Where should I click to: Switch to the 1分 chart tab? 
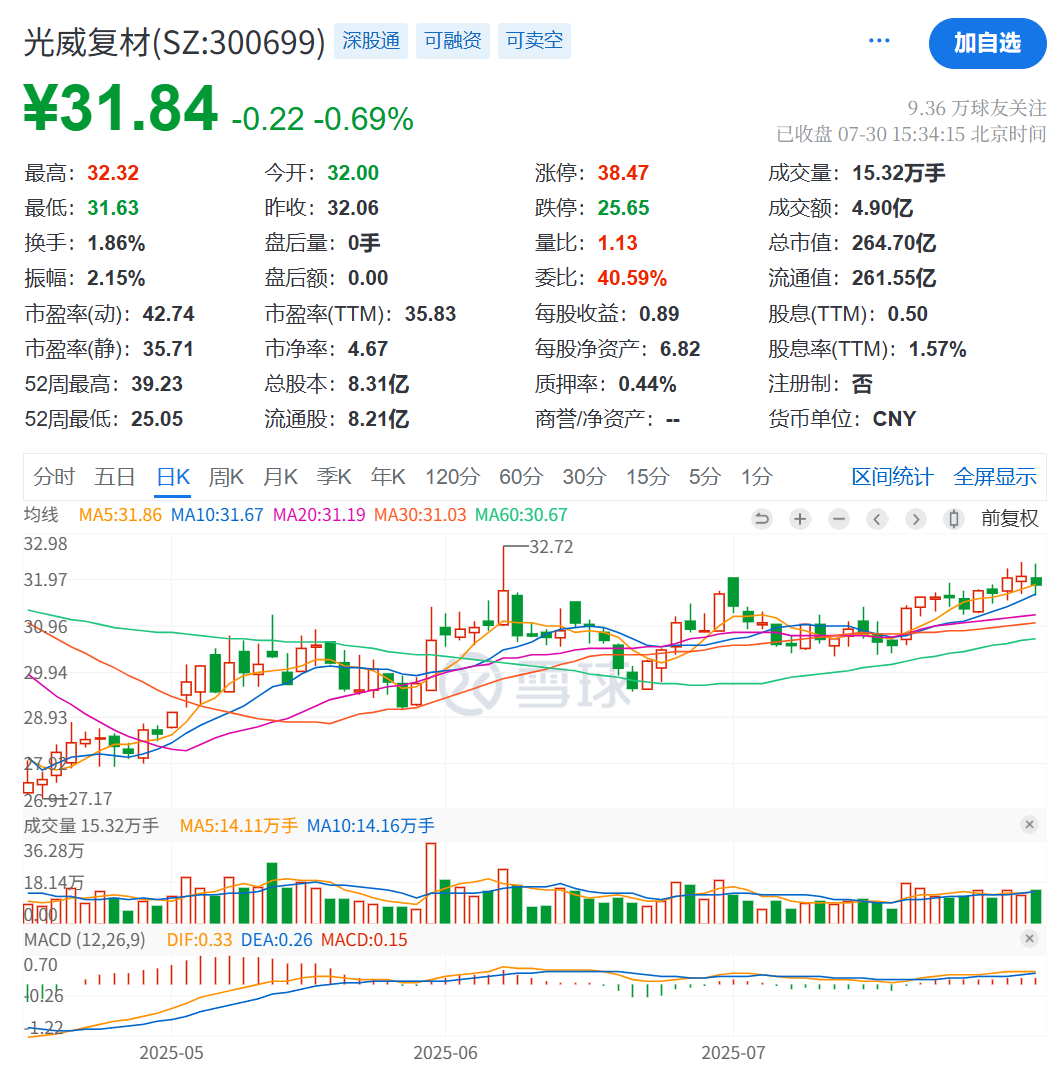[757, 477]
